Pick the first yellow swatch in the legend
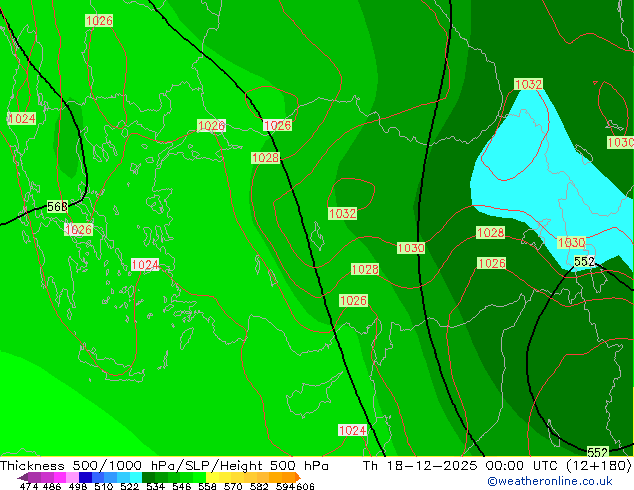 click(212, 477)
